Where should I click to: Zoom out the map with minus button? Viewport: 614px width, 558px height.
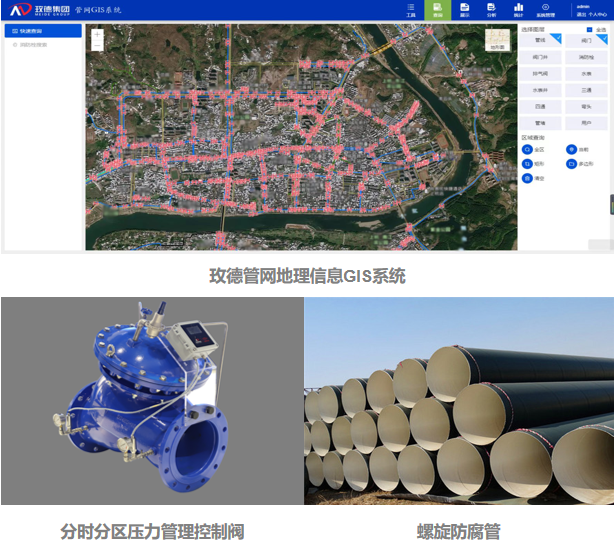point(97,45)
